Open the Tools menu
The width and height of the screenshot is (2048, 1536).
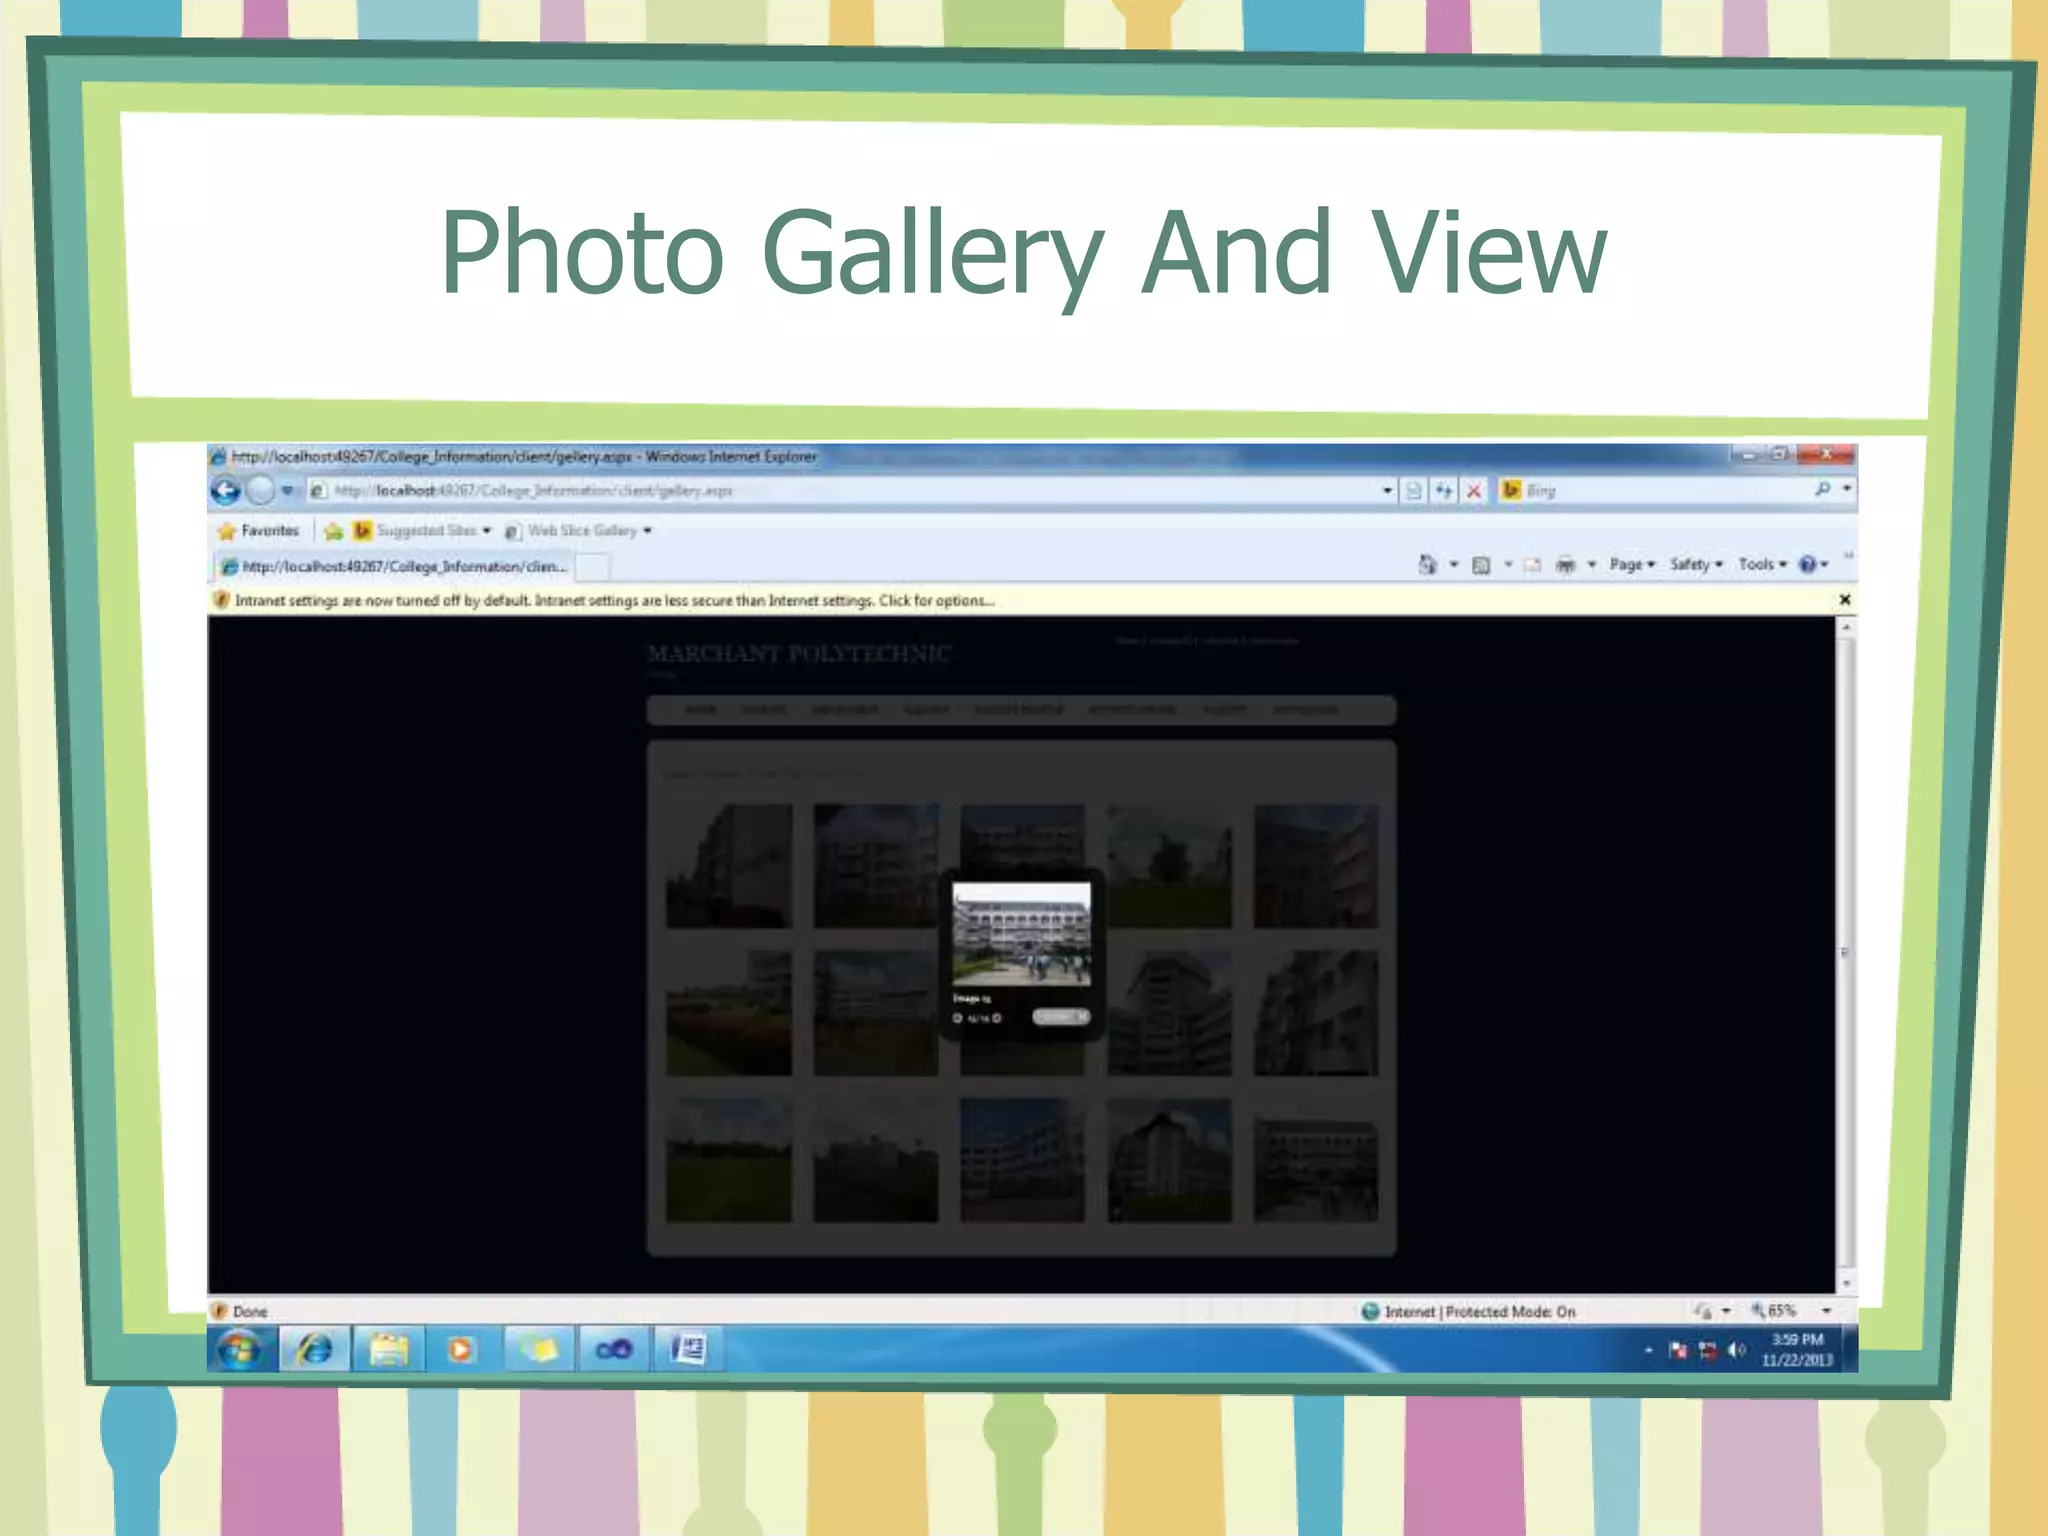(1762, 565)
